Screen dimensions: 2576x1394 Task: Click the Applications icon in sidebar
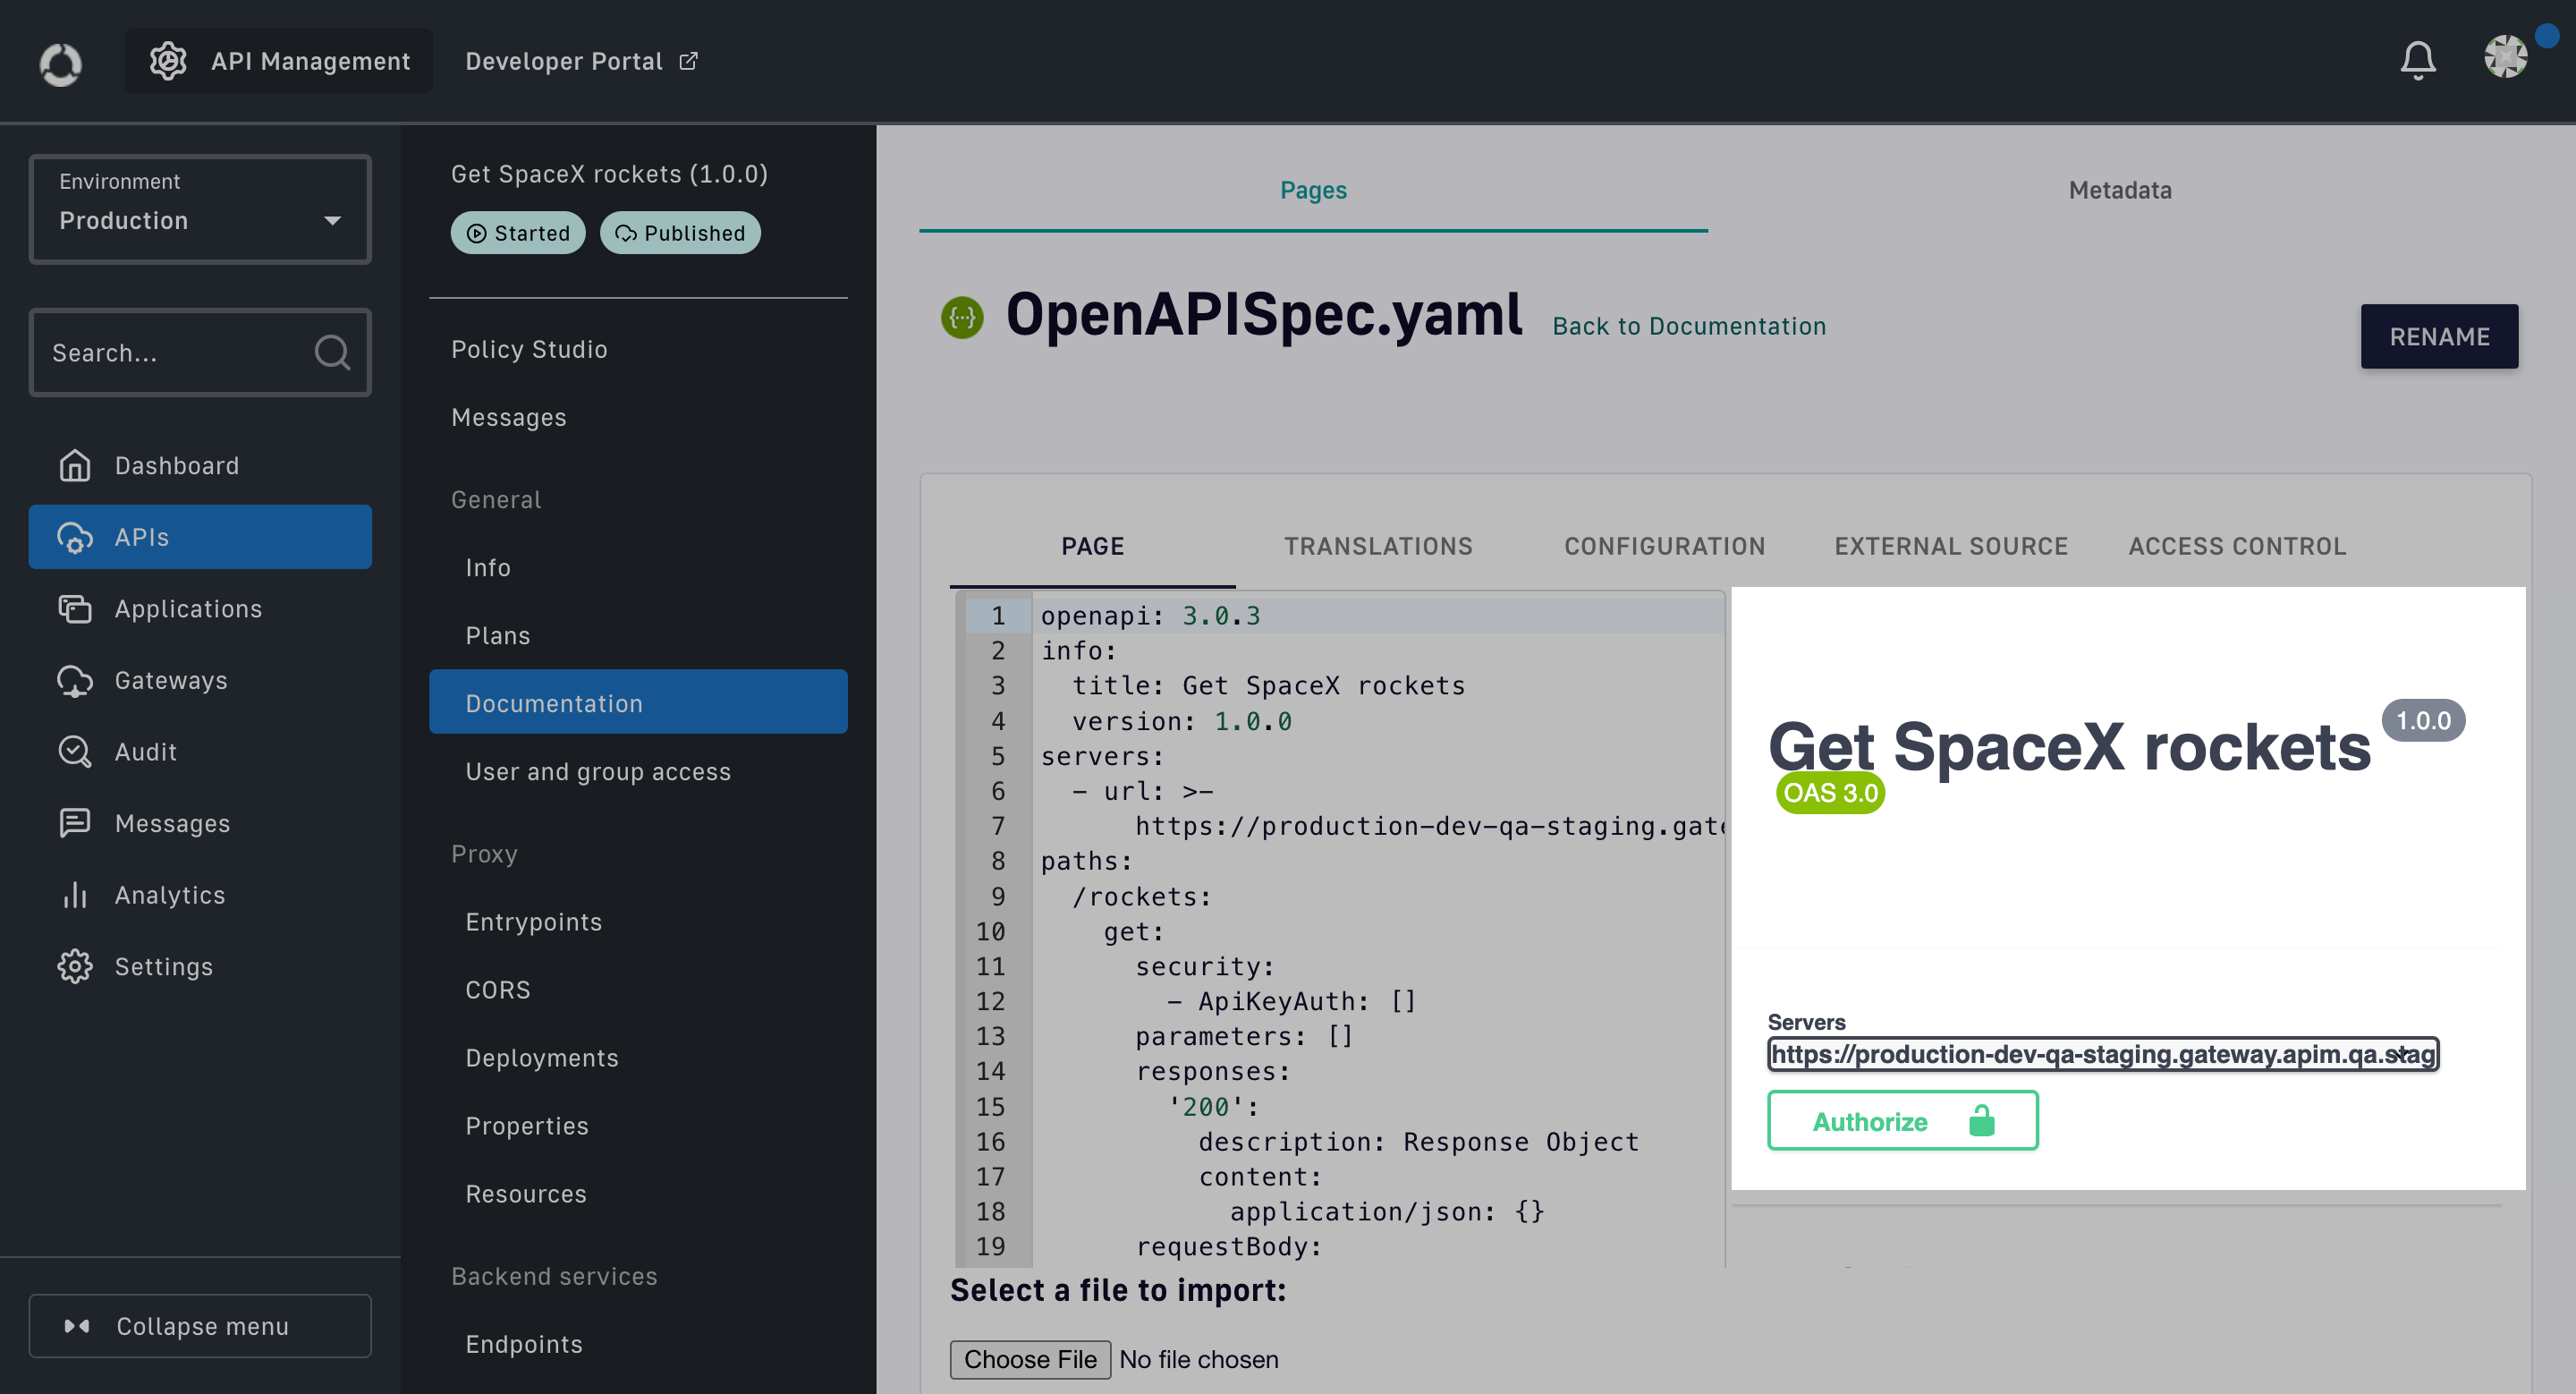tap(75, 608)
